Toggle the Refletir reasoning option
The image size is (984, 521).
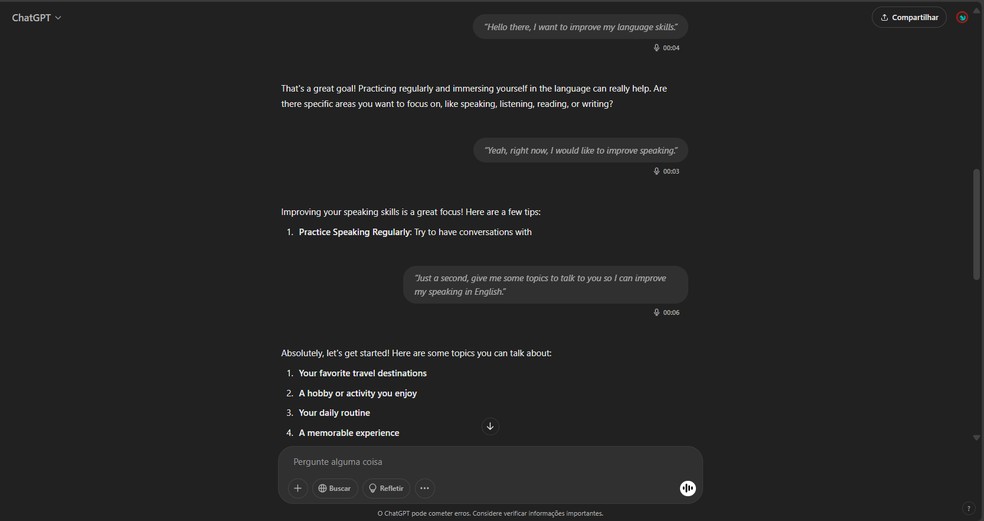click(386, 488)
